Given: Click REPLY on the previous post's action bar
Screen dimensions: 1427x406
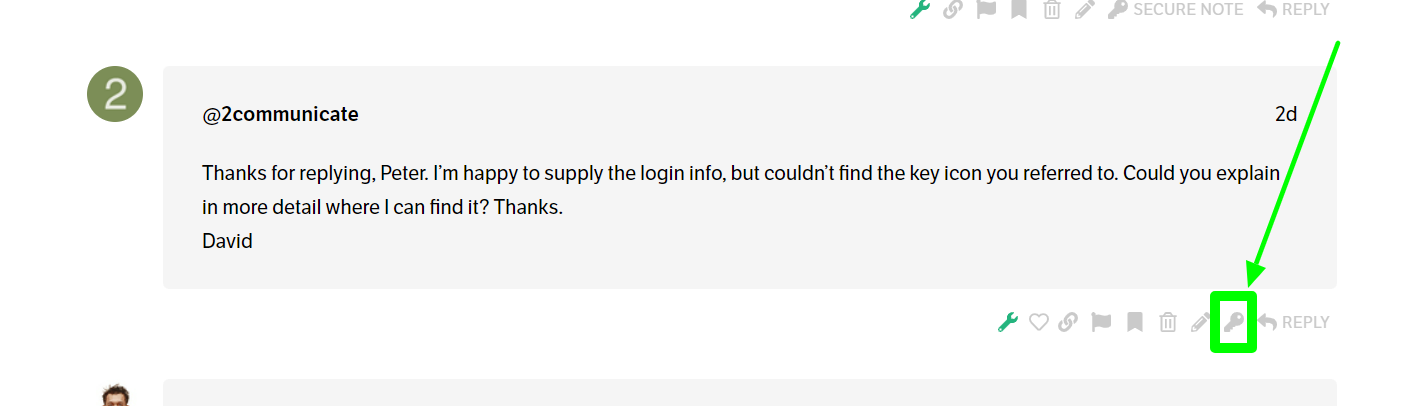Looking at the screenshot, I should pyautogui.click(x=1294, y=9).
